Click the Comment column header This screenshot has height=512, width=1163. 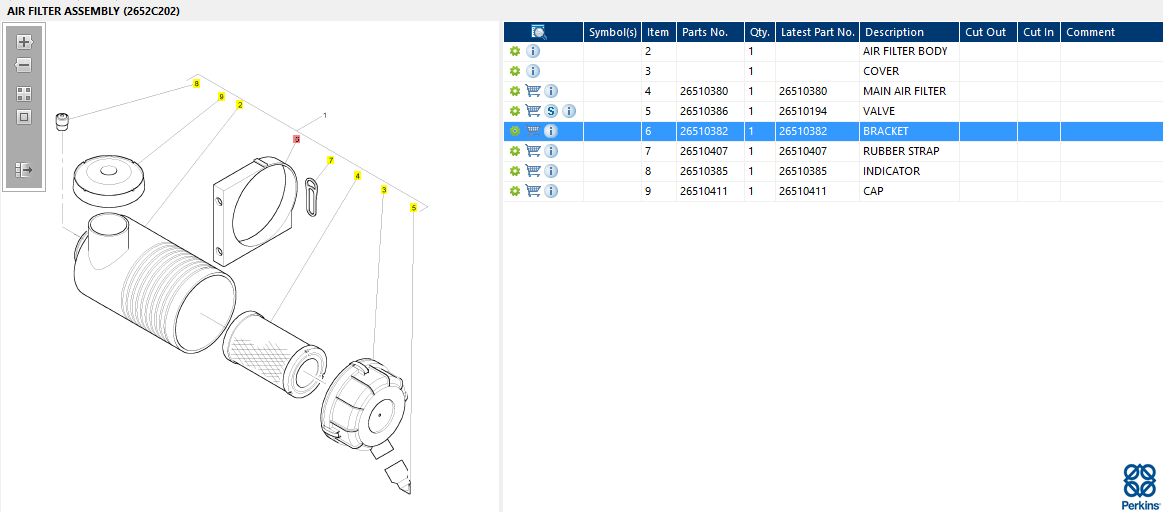click(x=1111, y=32)
